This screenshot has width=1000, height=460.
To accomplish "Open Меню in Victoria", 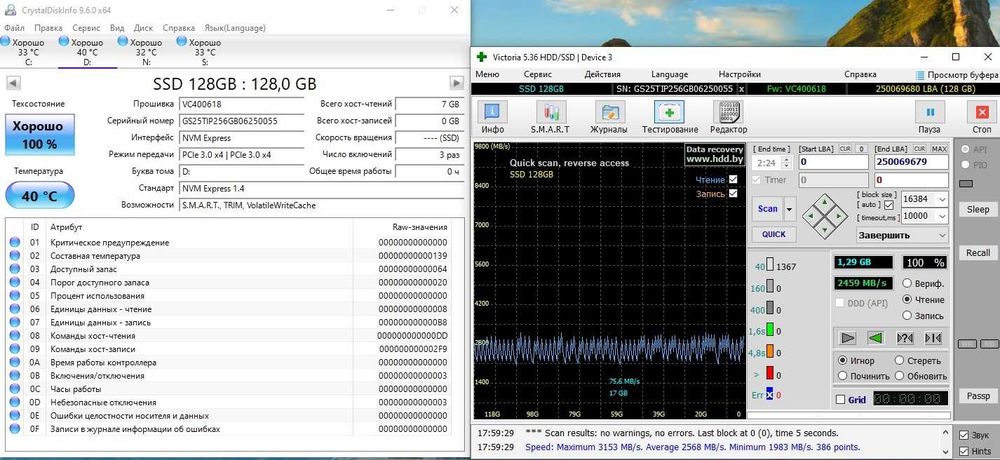I will tap(487, 75).
